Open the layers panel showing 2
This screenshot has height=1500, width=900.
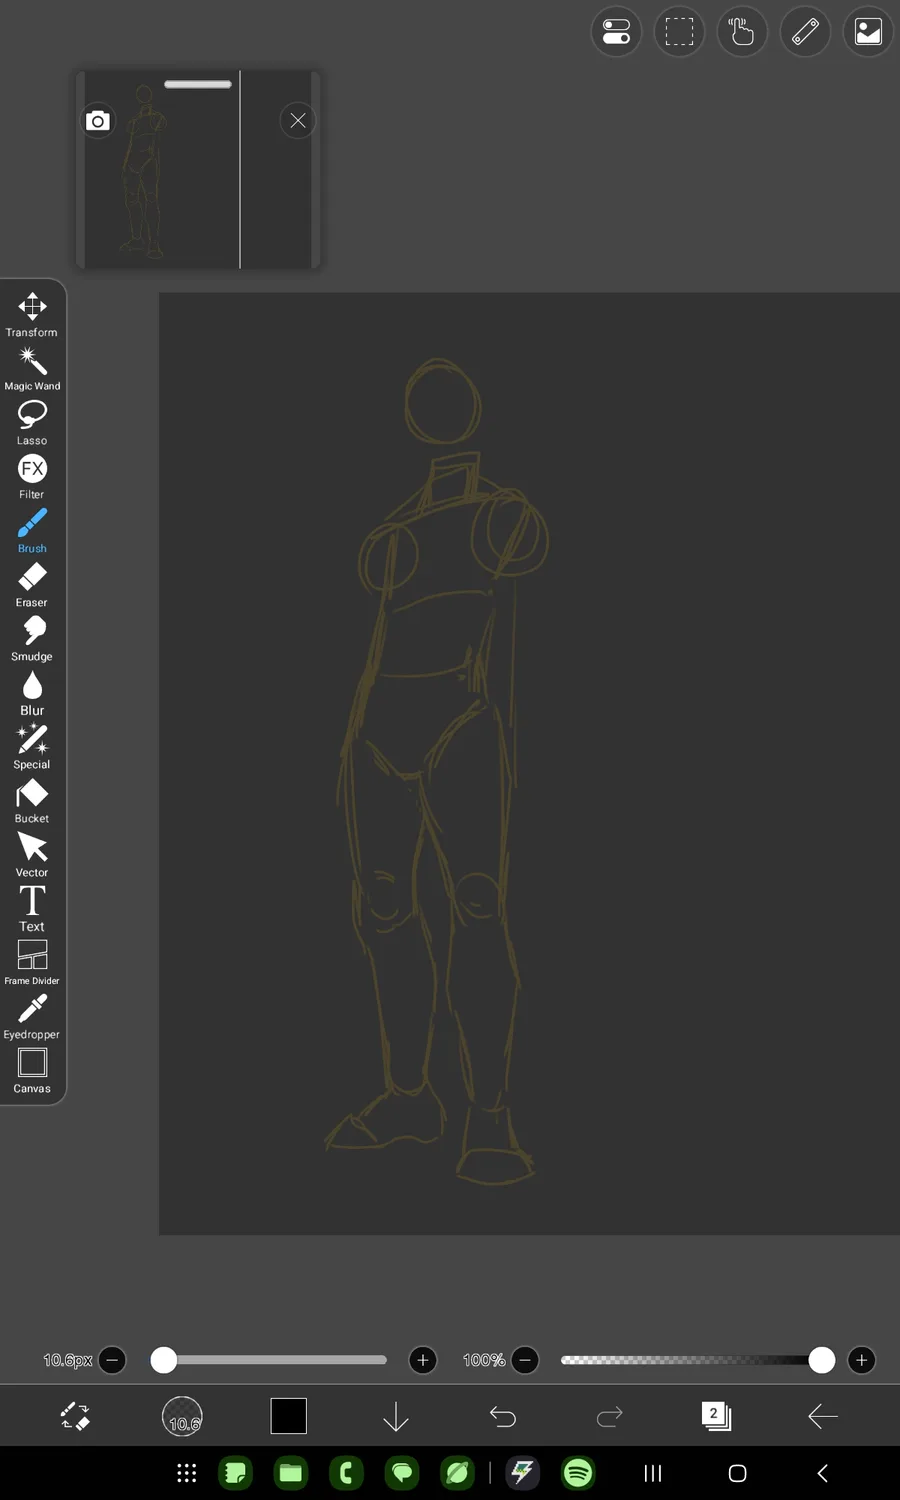pyautogui.click(x=716, y=1416)
